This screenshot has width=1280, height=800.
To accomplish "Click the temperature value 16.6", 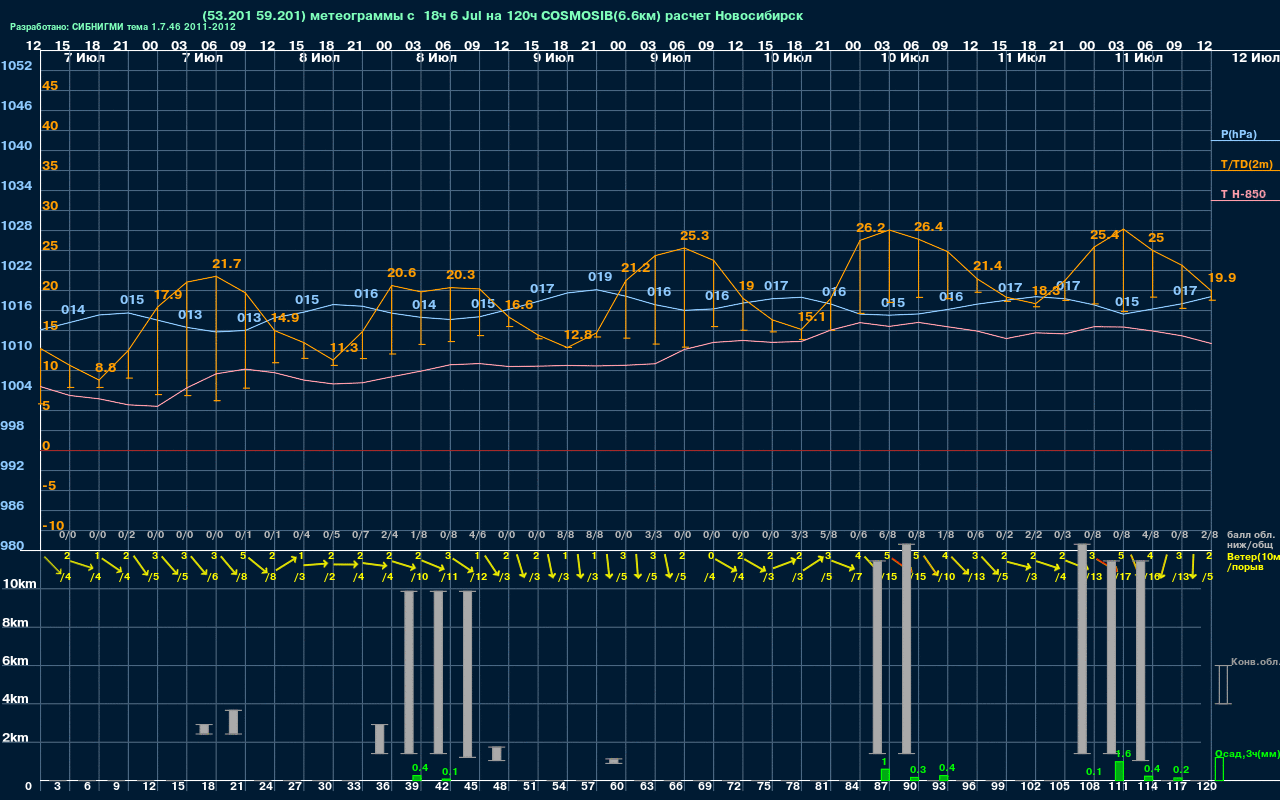I will coord(519,305).
